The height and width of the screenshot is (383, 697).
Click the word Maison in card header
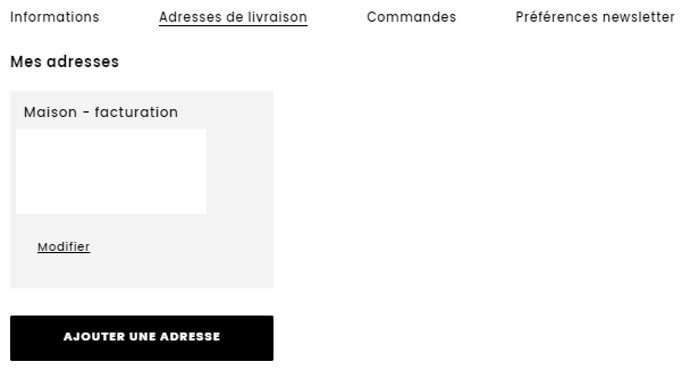point(50,112)
